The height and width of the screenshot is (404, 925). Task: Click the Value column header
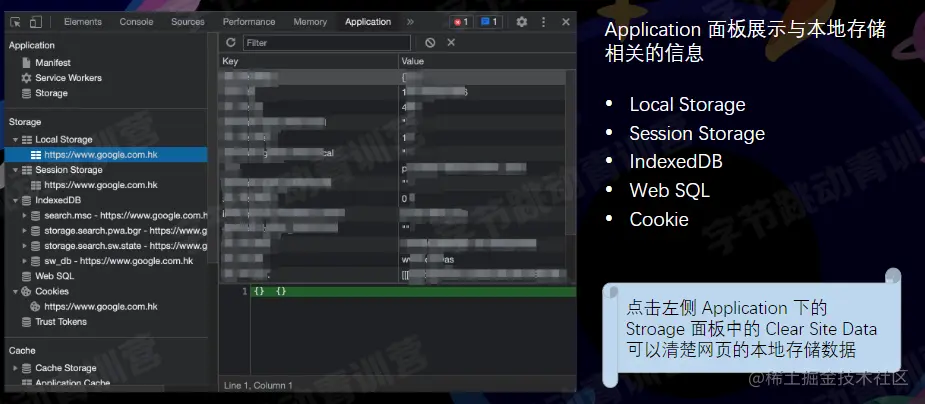click(487, 61)
